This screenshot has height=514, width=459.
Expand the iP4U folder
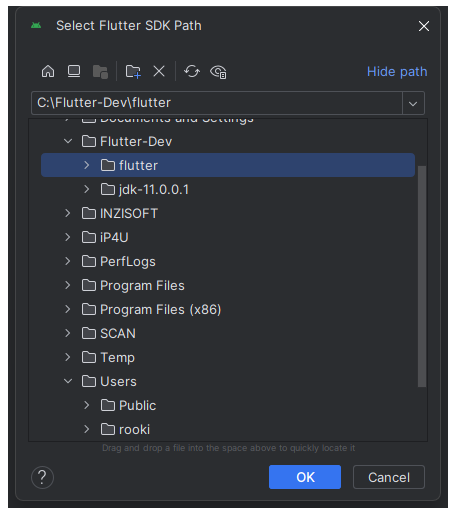[68, 237]
